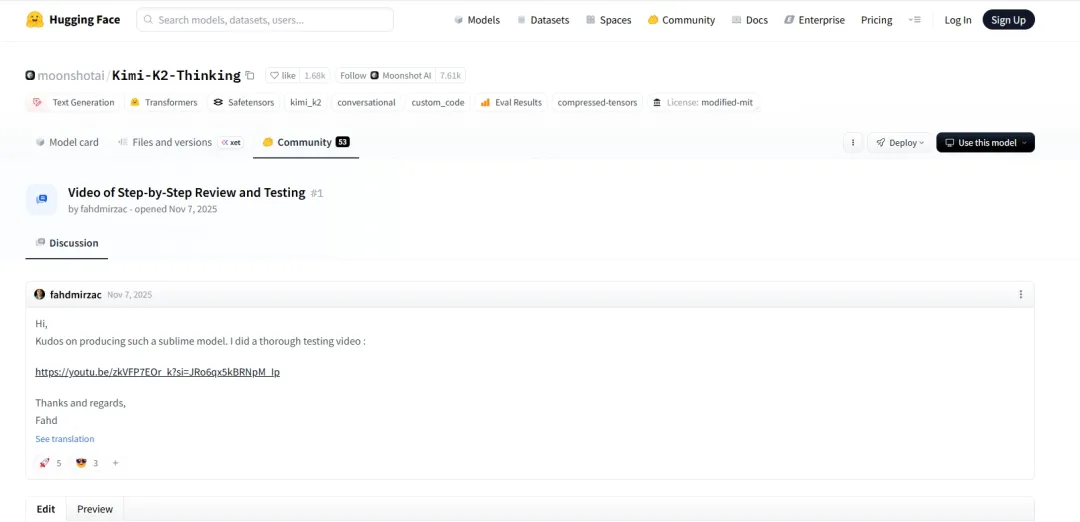Click the Hugging Face logo
This screenshot has width=1080, height=522.
pos(73,20)
